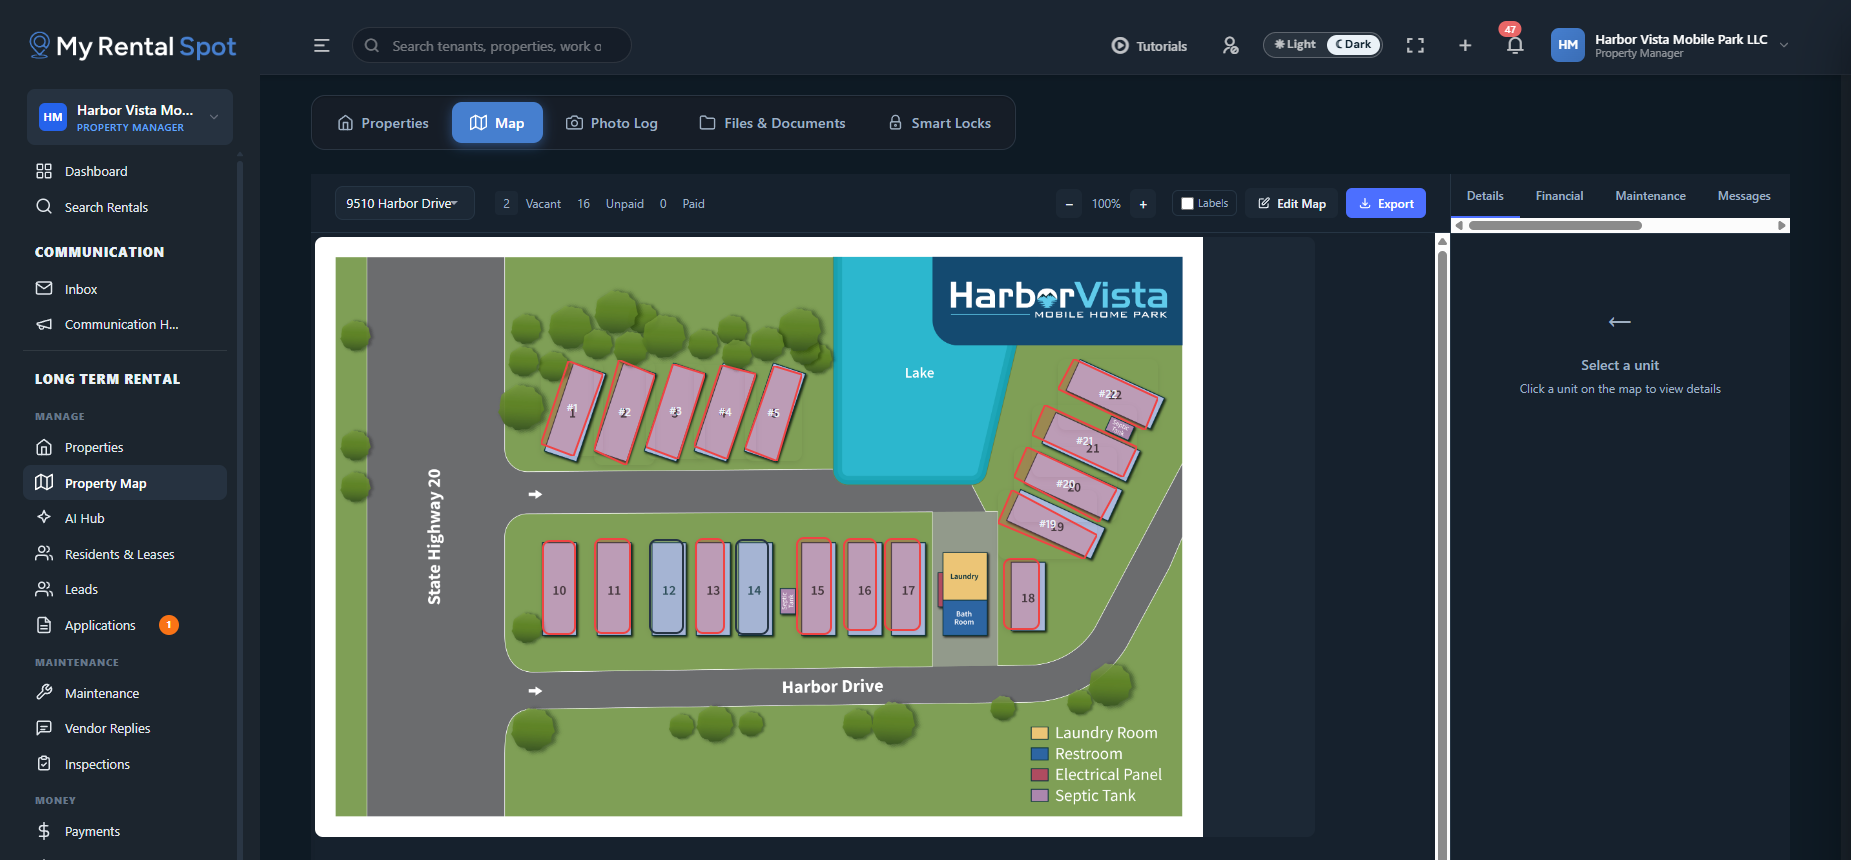Zoom in the map with plus button
1851x860 pixels.
coord(1143,204)
